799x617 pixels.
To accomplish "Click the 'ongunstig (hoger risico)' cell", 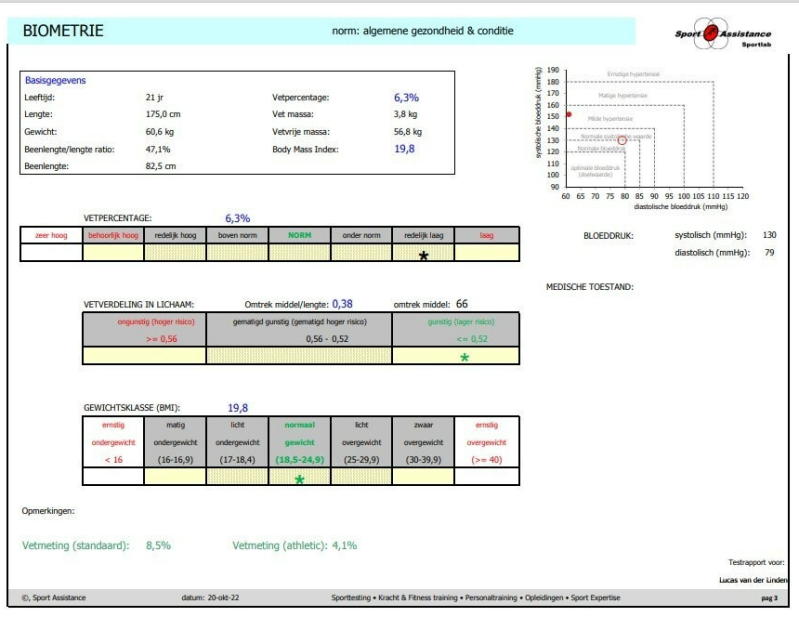I will click(x=145, y=330).
